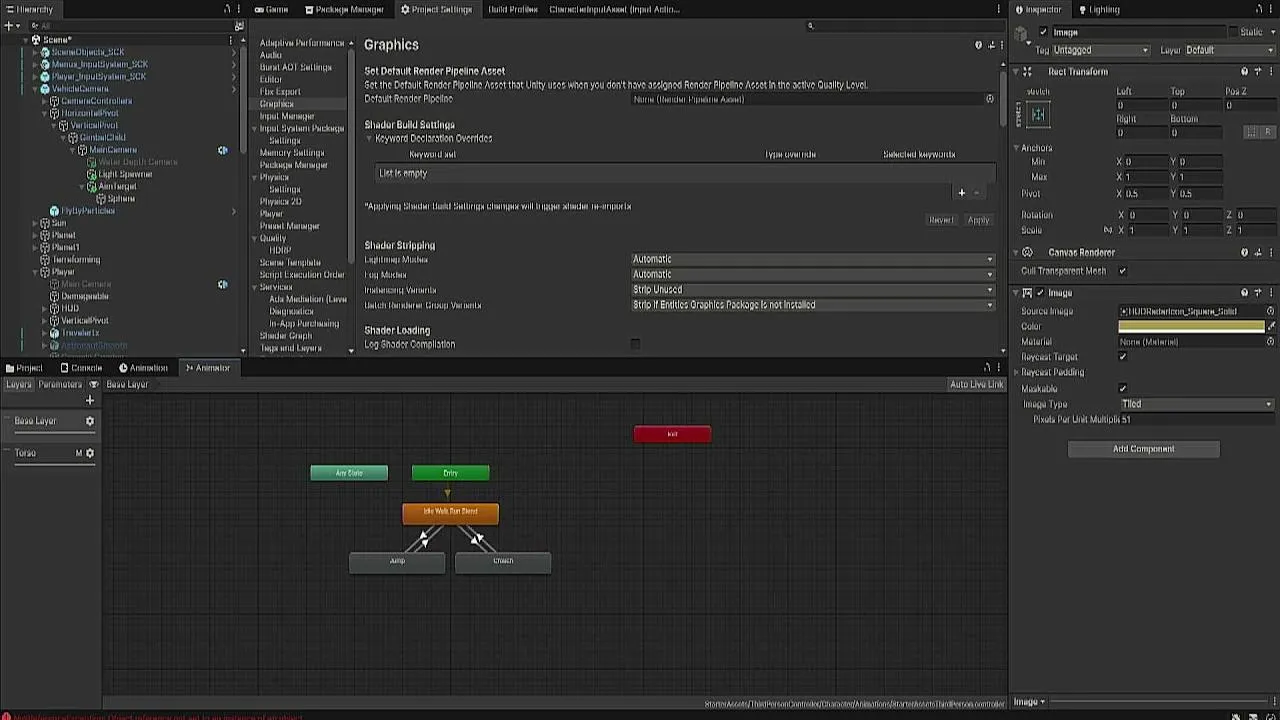
Task: Open the Instancing Variants dropdown
Action: [813, 290]
